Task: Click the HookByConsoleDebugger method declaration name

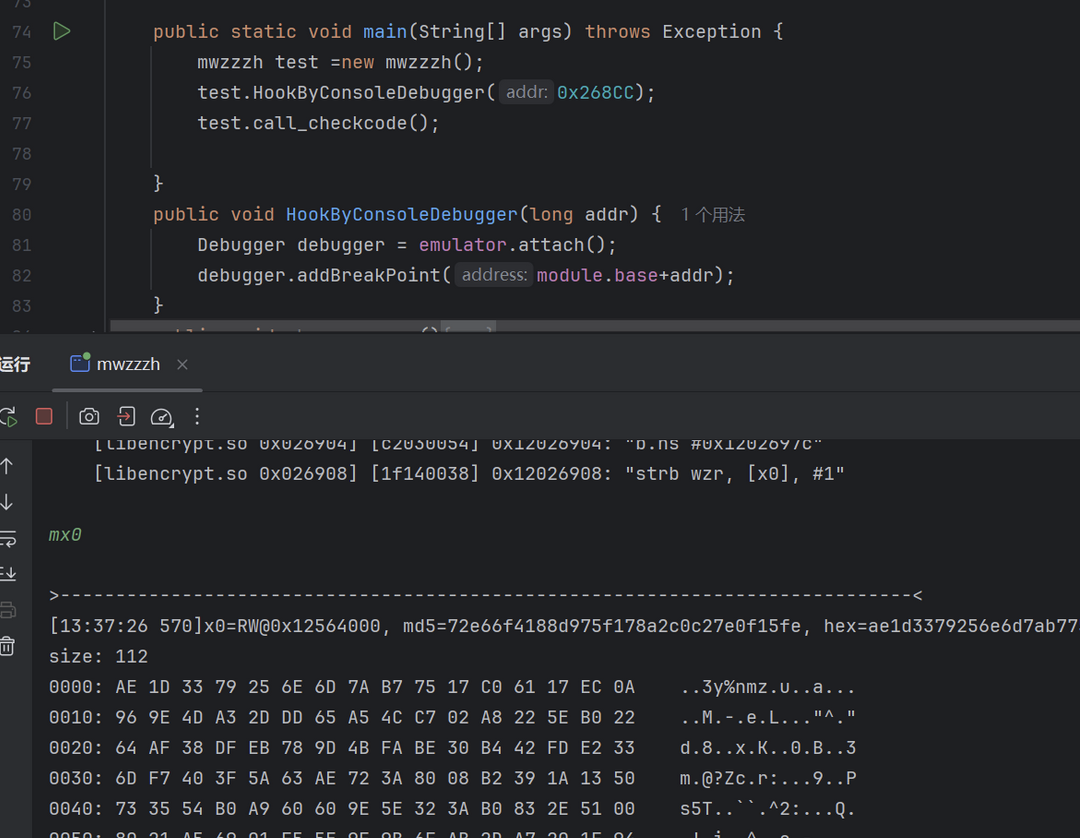Action: pos(402,214)
